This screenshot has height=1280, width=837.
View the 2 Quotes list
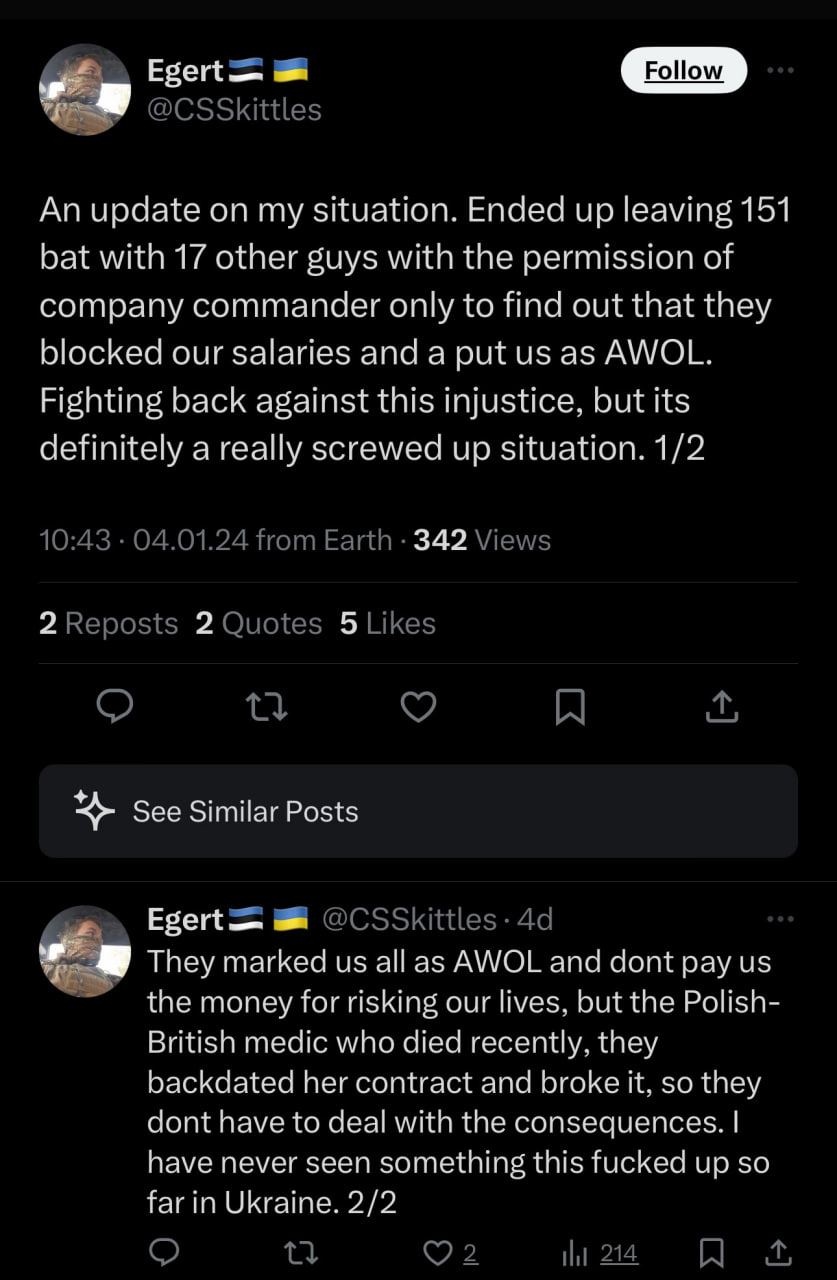(259, 623)
